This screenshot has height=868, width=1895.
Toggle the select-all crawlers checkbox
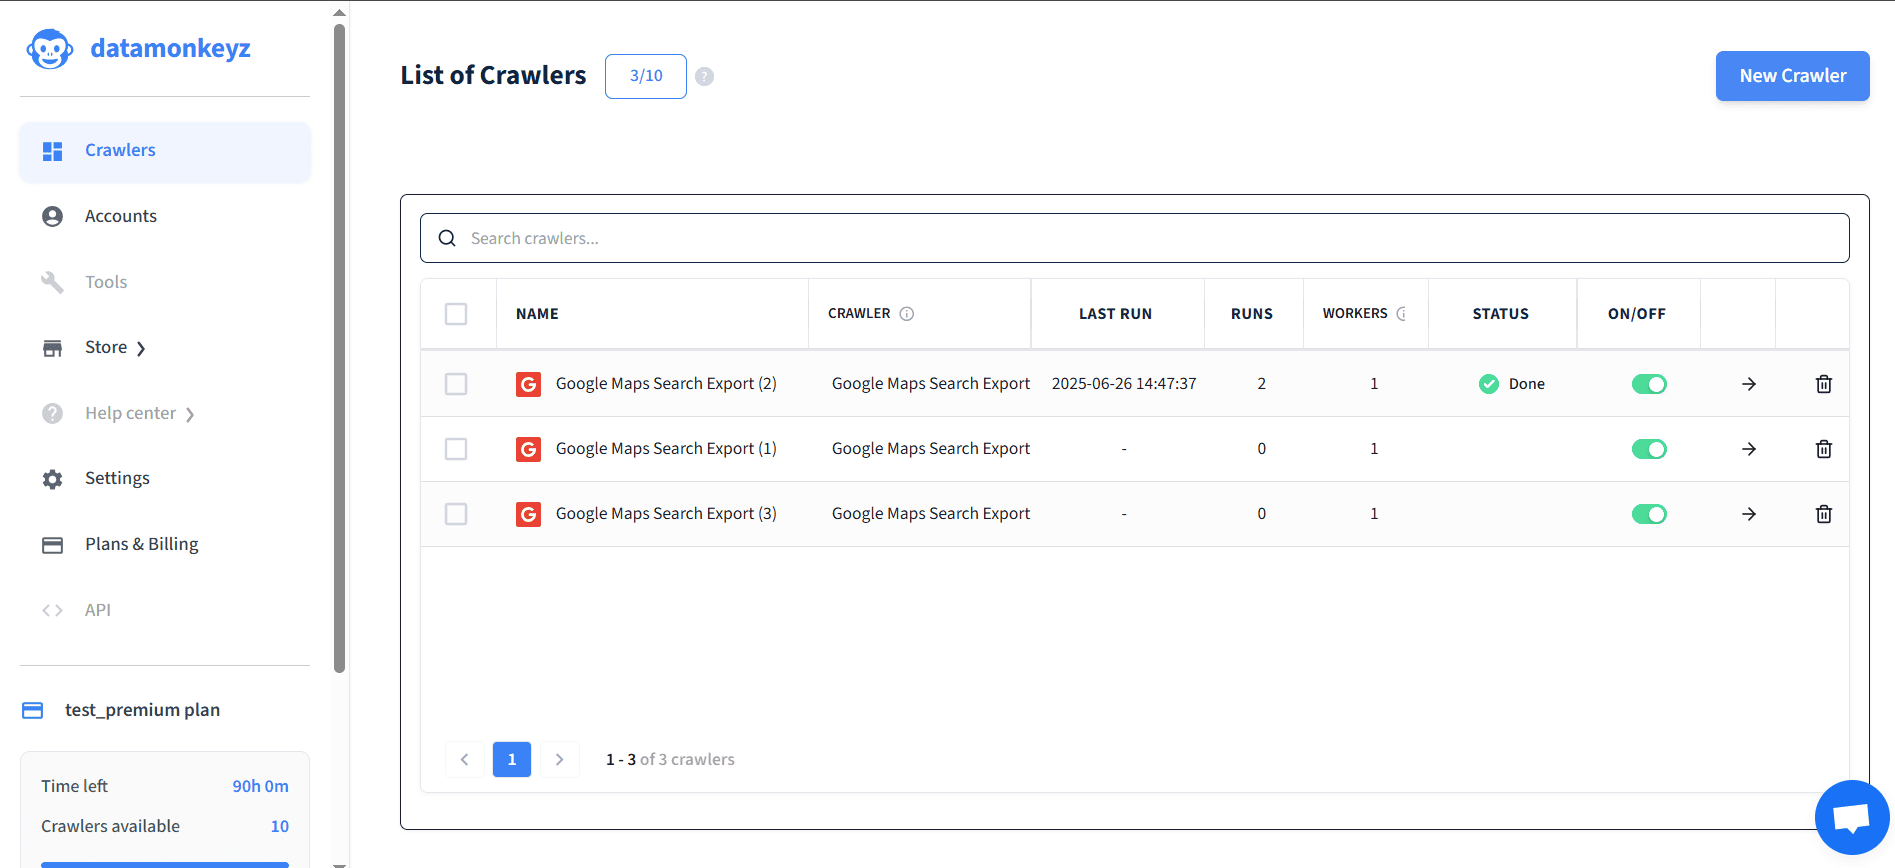pyautogui.click(x=456, y=314)
